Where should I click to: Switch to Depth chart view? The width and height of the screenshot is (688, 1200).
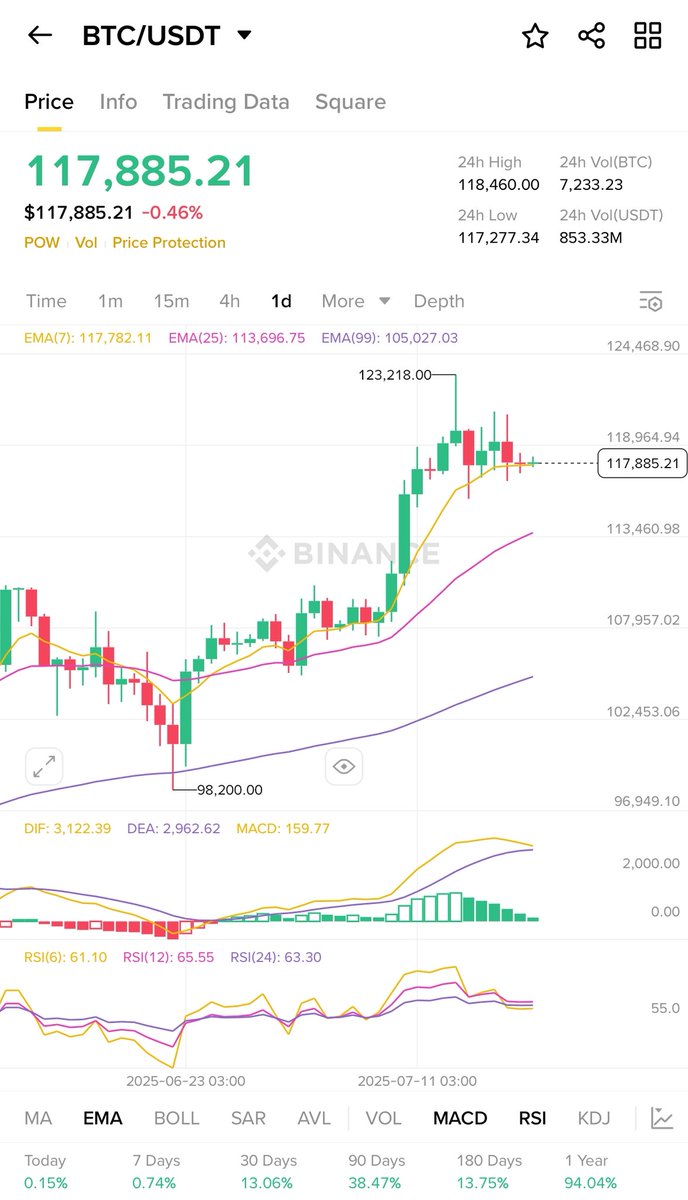coord(439,301)
